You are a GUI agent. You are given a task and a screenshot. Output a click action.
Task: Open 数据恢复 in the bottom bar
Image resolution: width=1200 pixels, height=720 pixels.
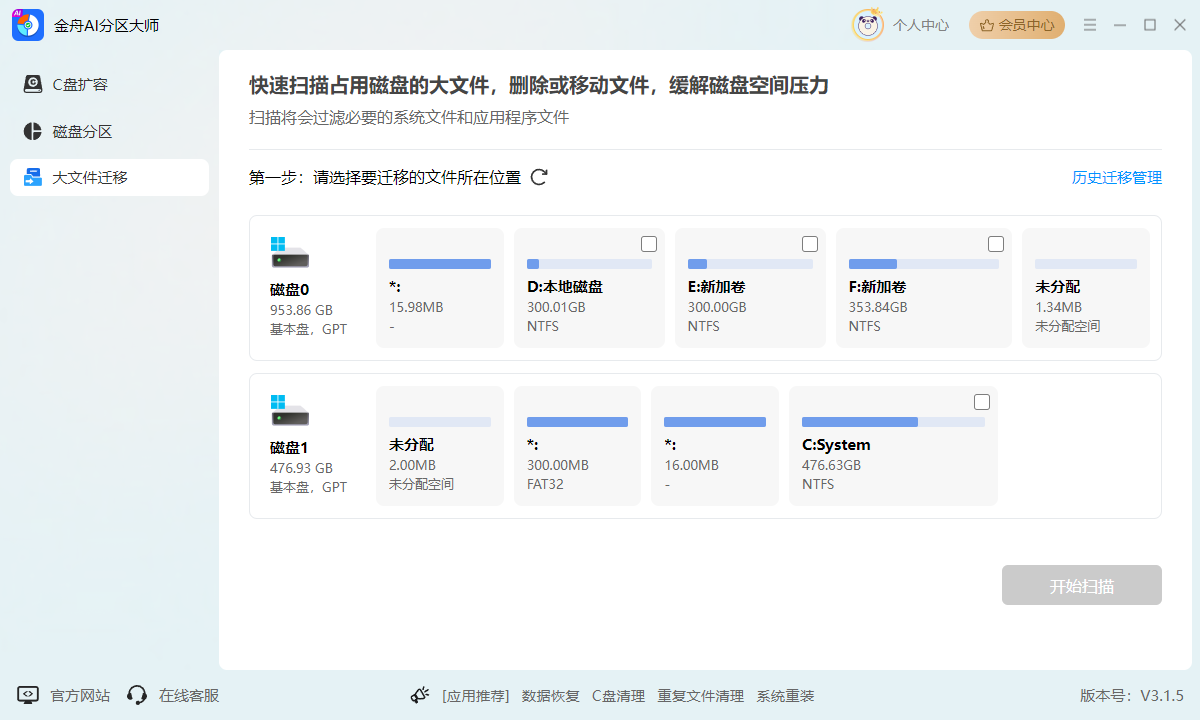pyautogui.click(x=551, y=695)
